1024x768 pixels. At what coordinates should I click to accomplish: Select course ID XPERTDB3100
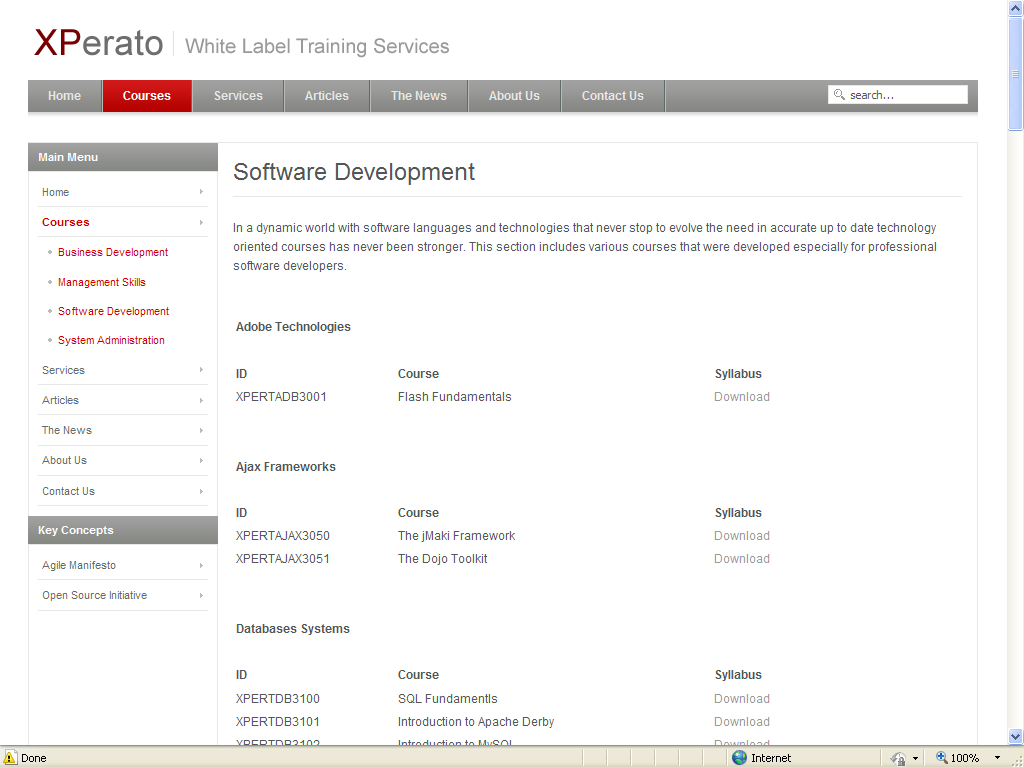click(x=278, y=699)
